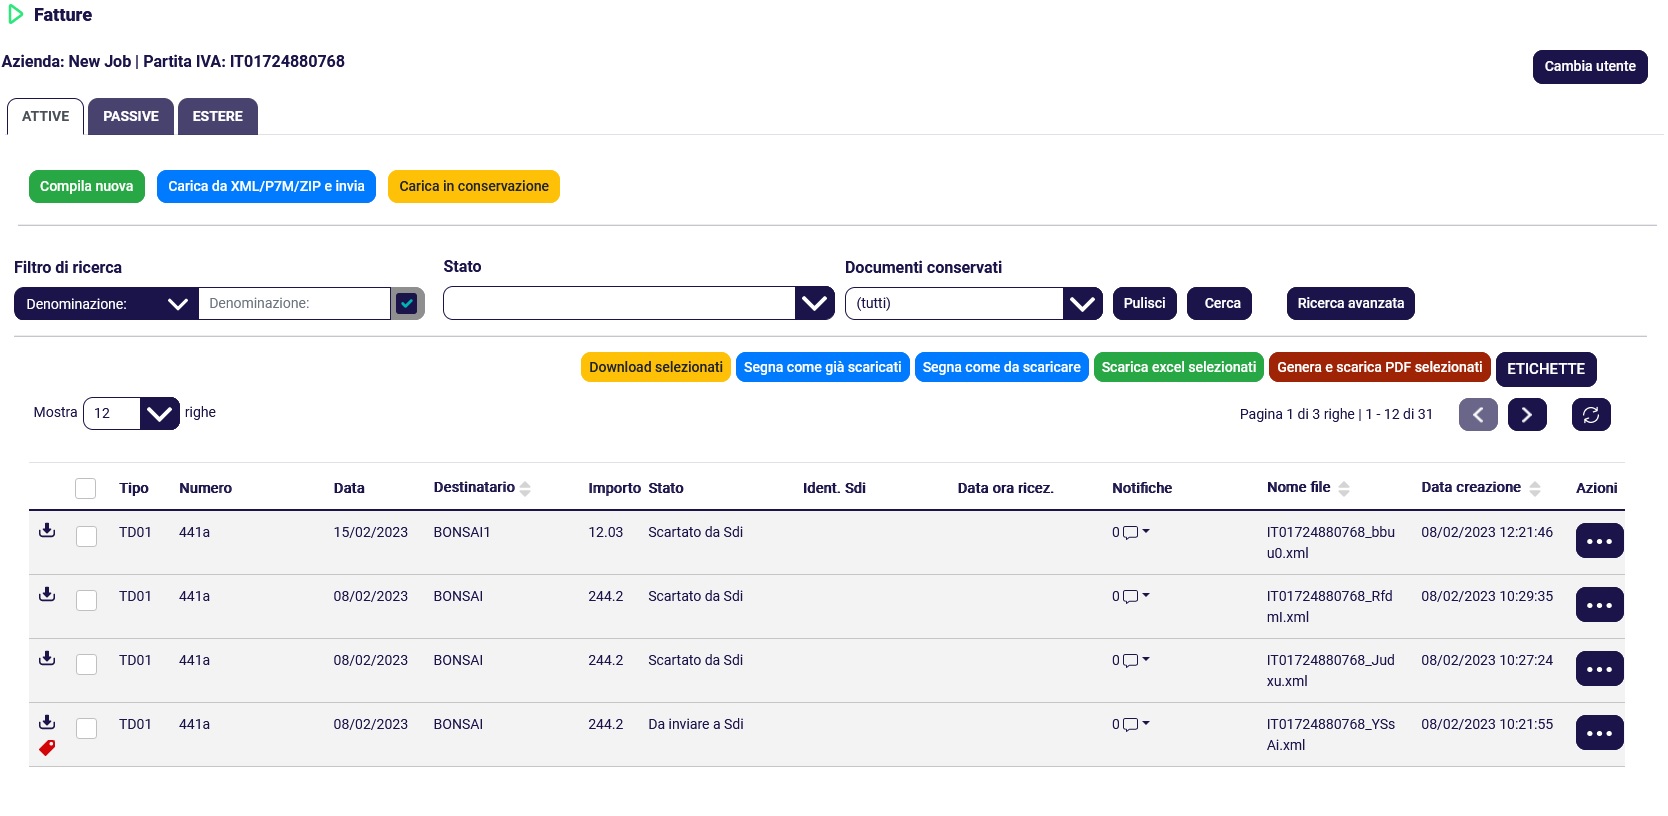Open notifications for invoice dated 15/02/2023

pyautogui.click(x=1131, y=532)
